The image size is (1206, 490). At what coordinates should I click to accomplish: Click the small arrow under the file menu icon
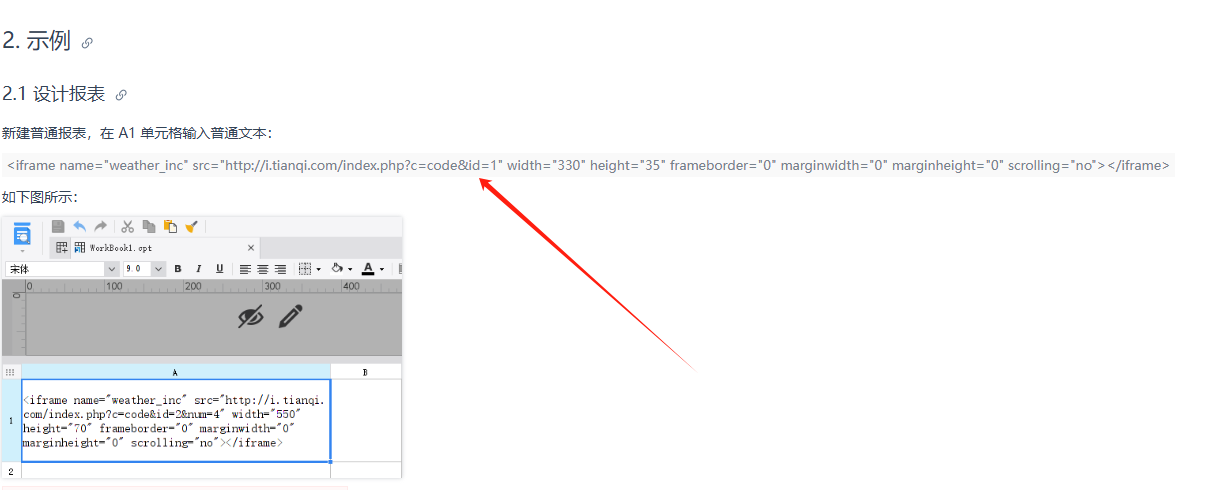tap(22, 250)
